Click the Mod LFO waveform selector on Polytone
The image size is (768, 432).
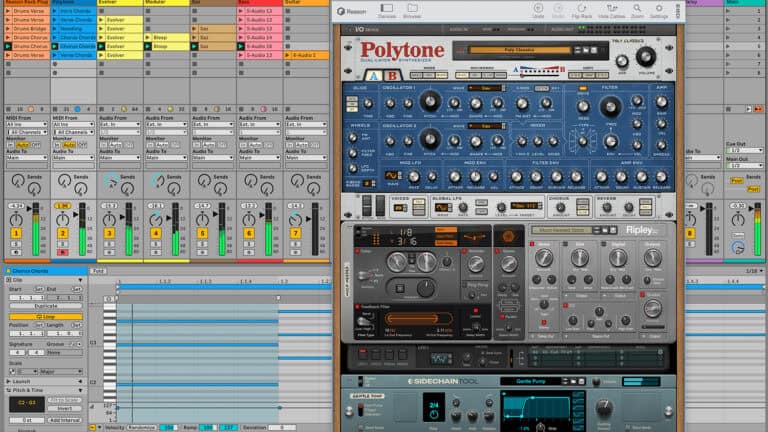[392, 175]
